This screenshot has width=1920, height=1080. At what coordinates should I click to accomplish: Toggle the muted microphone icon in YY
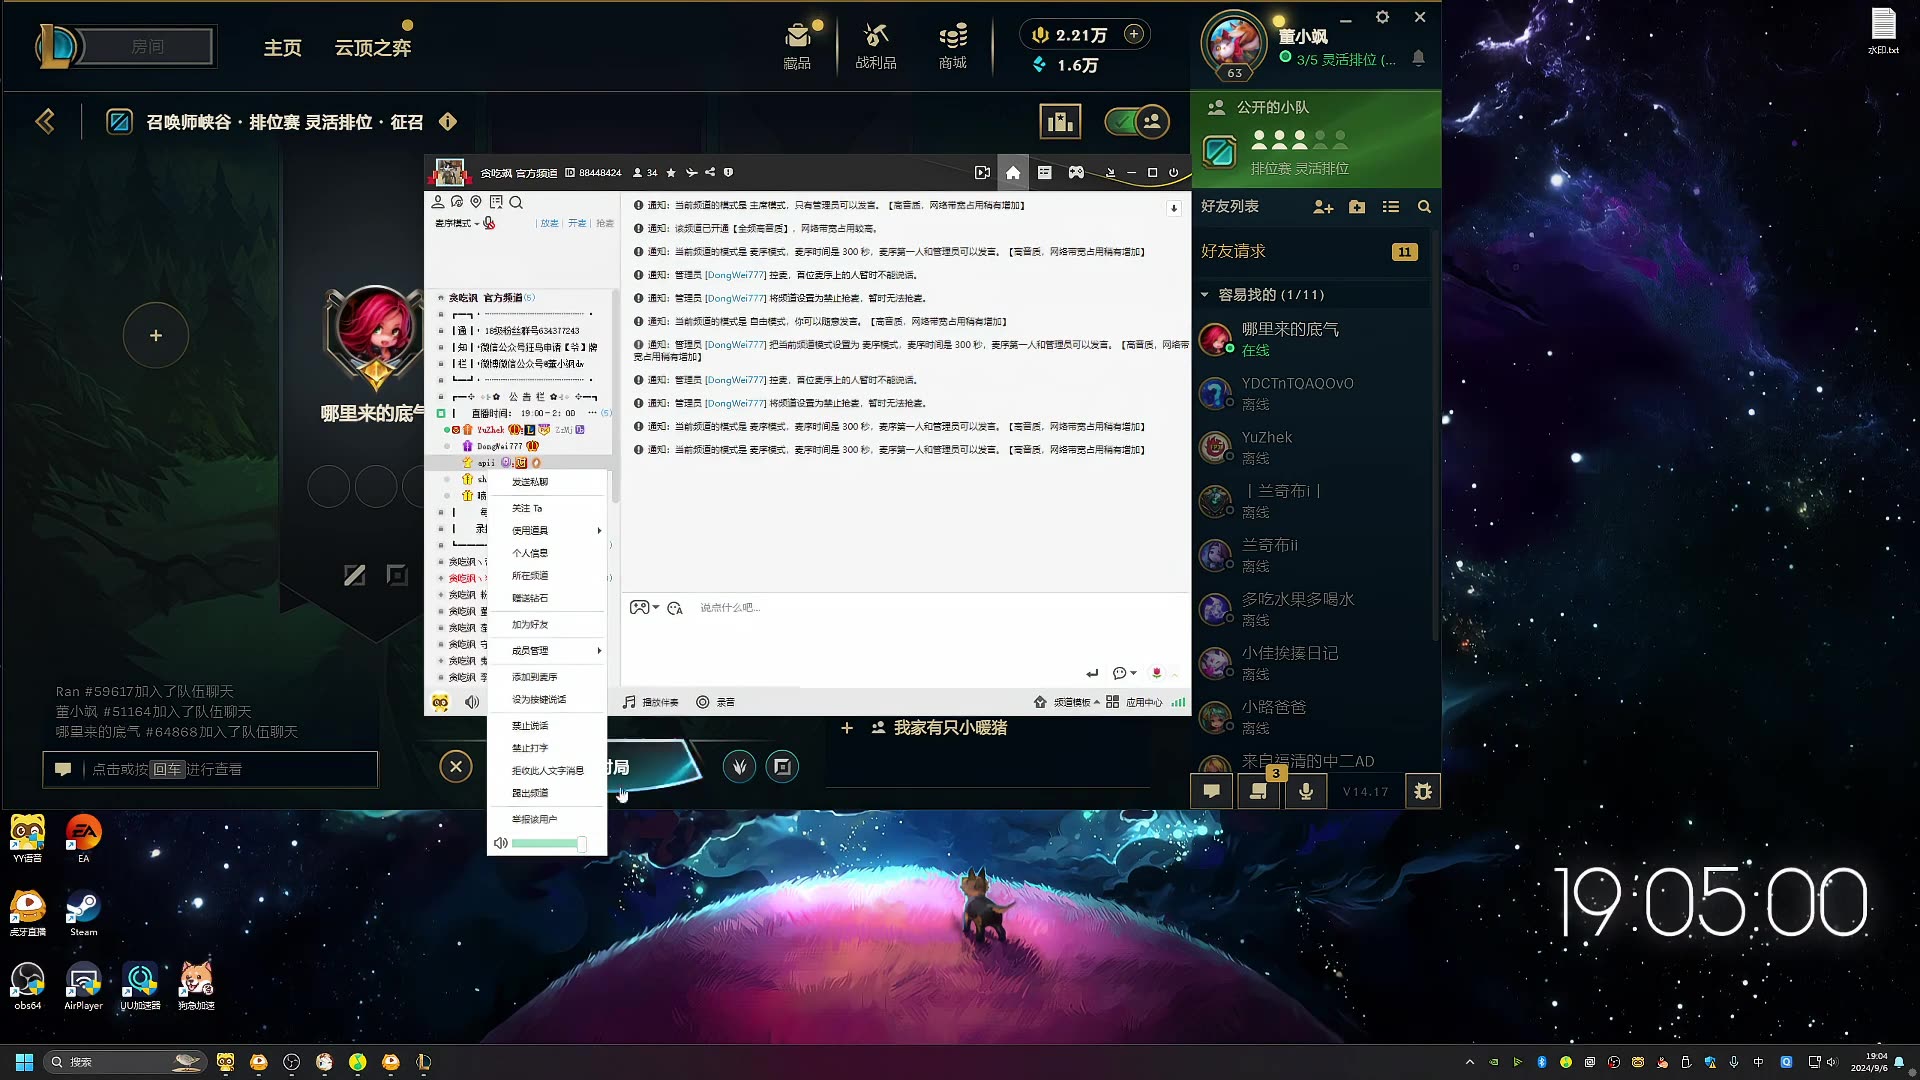[x=489, y=223]
